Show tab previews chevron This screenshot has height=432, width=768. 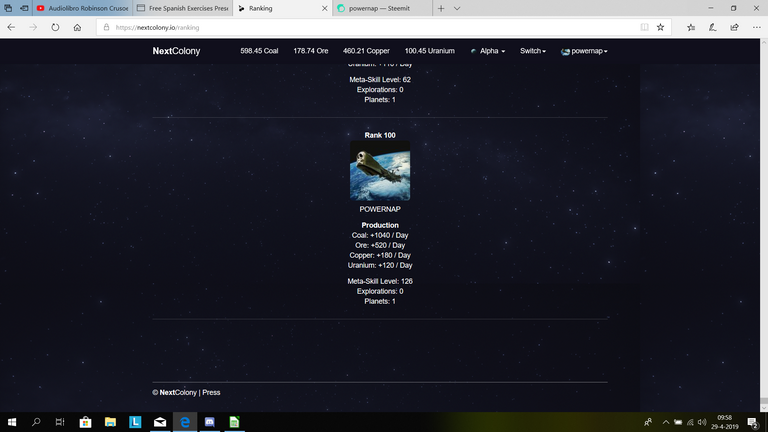(456, 8)
